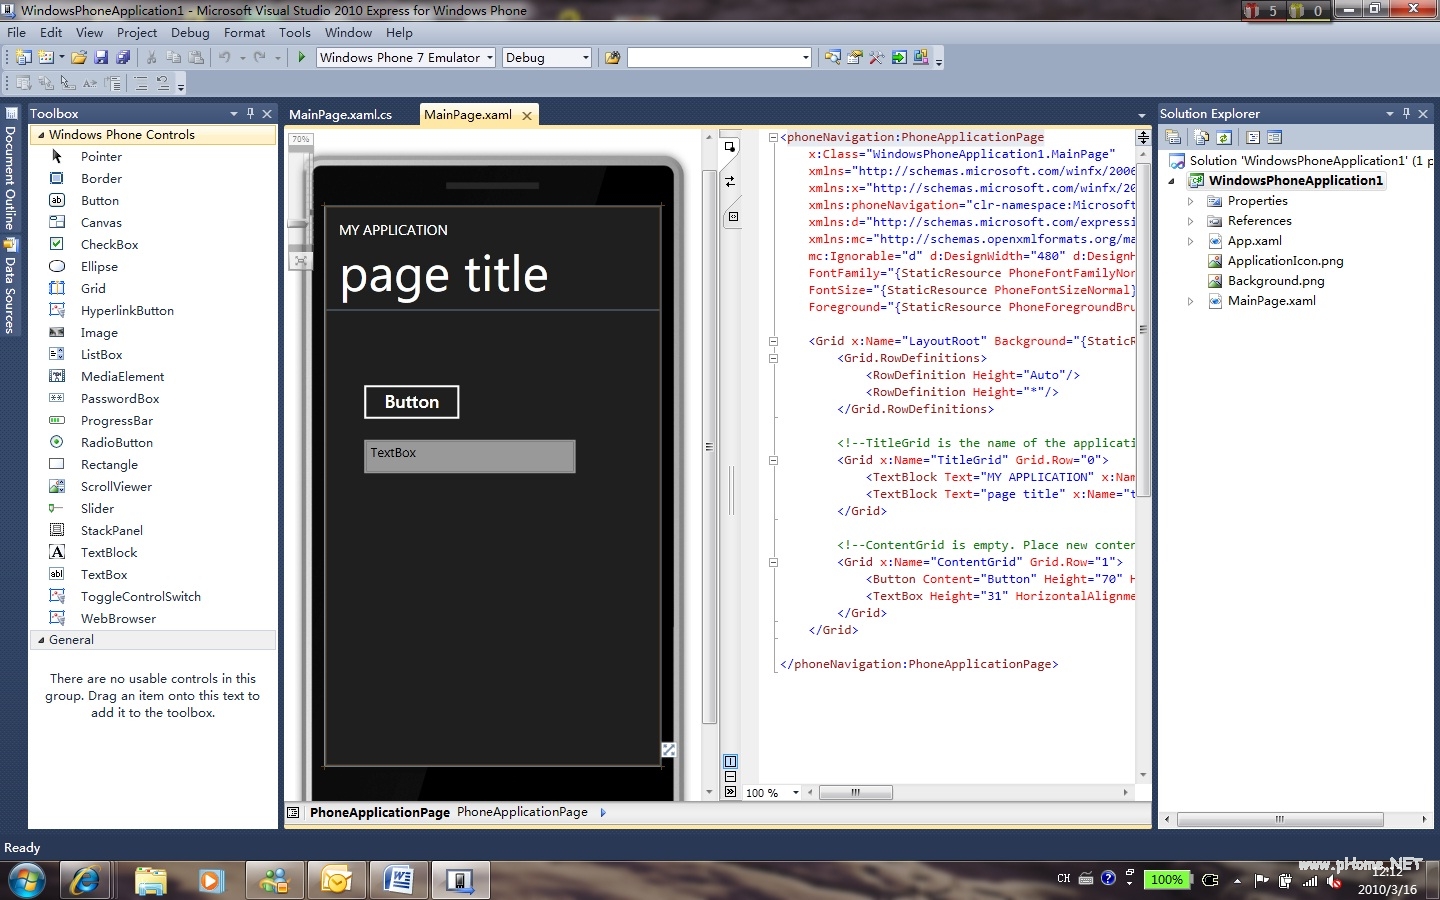
Task: Expand the App.xaml node
Action: click(1190, 241)
